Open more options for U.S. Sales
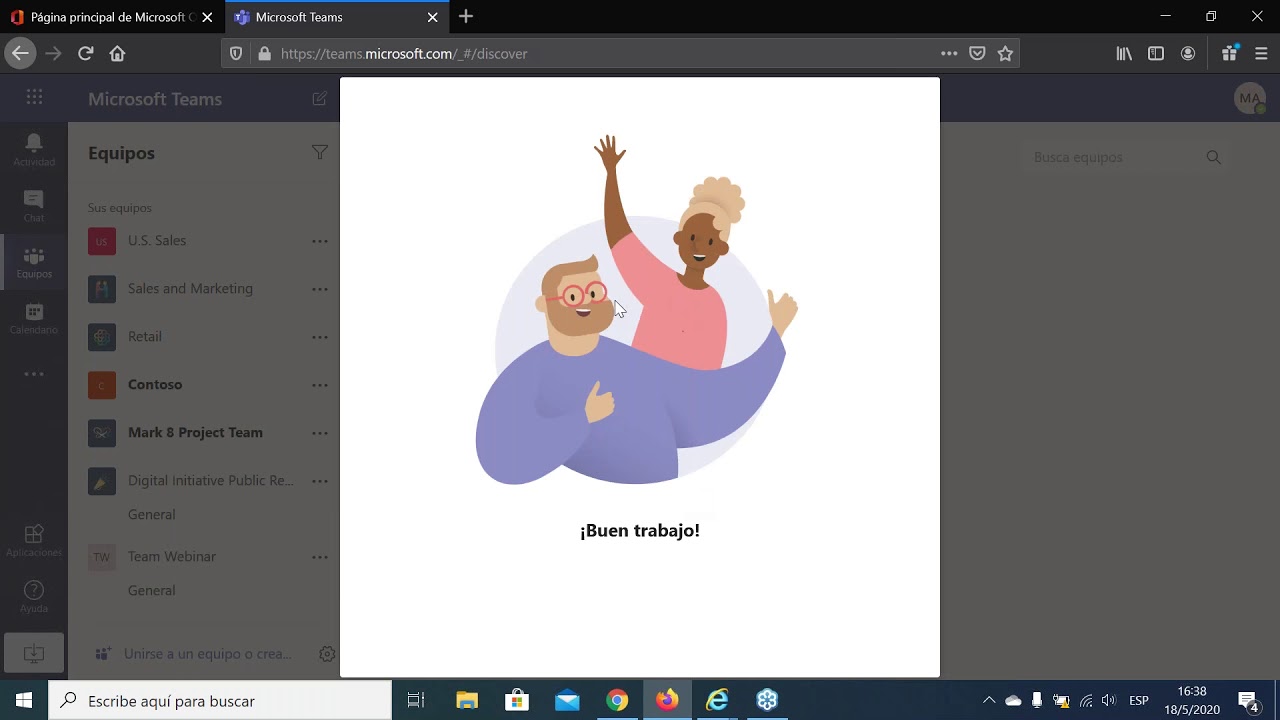The image size is (1280, 720). point(320,241)
